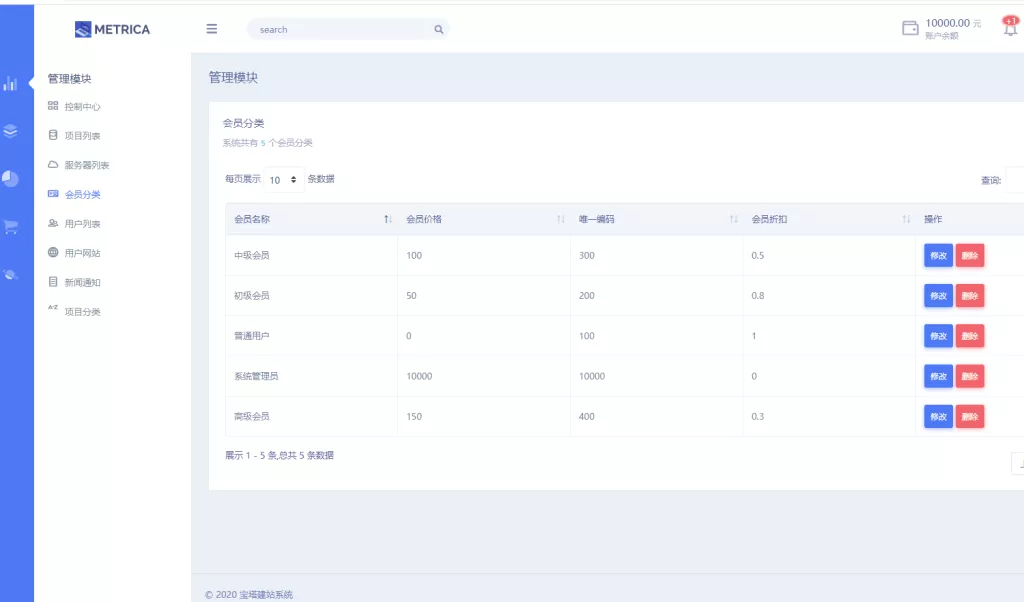Click 修改 button for 中级会员 row

pyautogui.click(x=938, y=255)
